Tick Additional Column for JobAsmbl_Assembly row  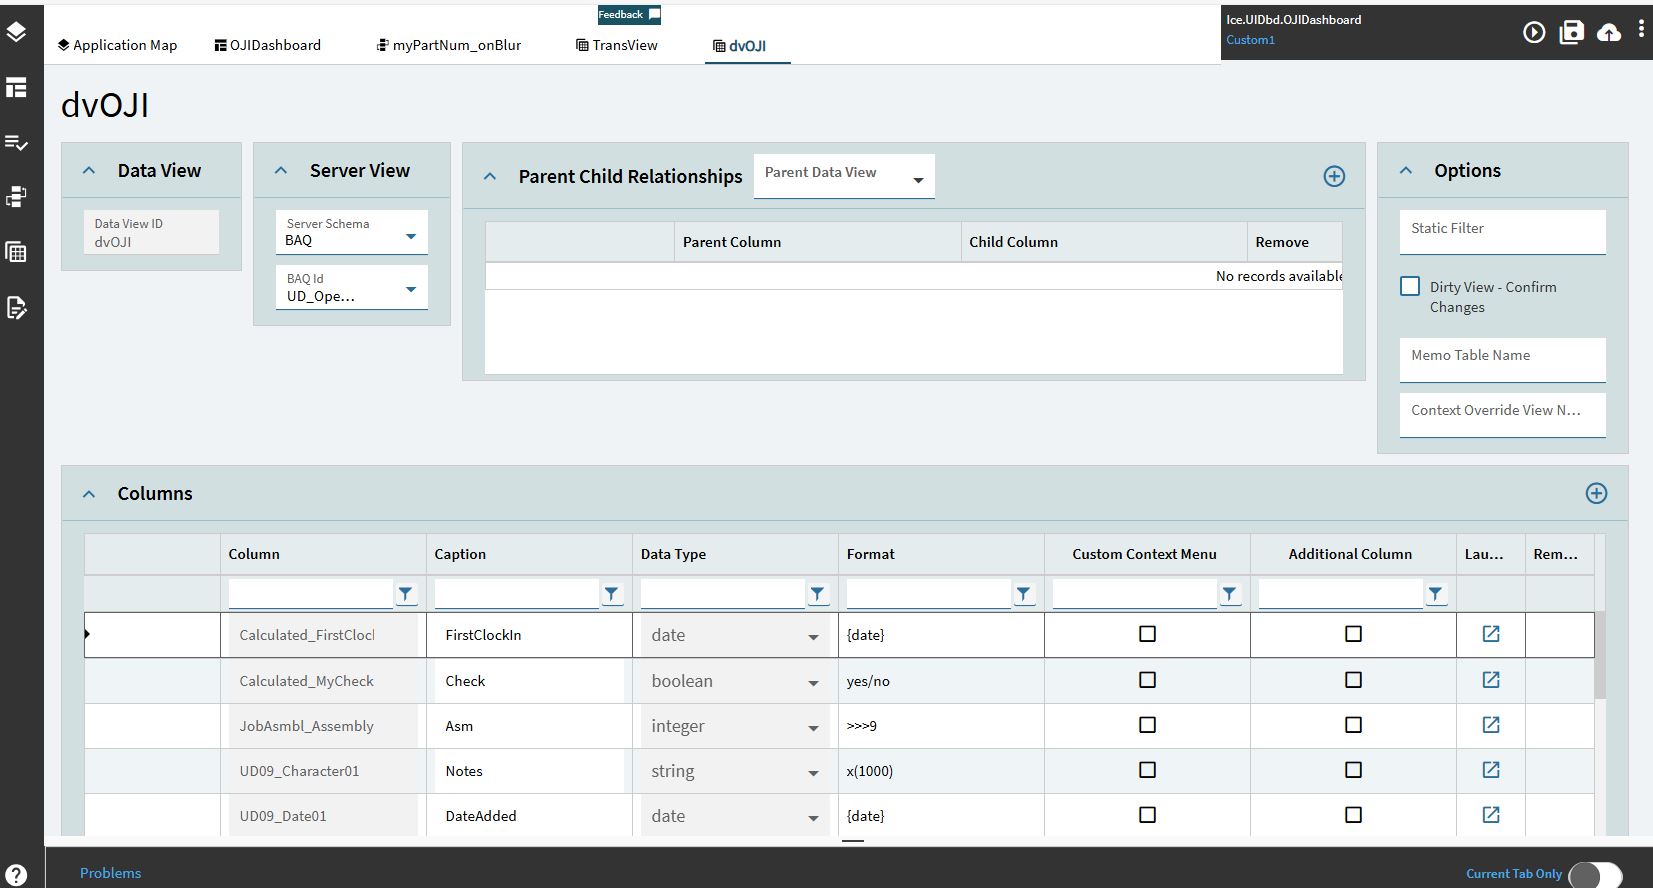point(1353,725)
